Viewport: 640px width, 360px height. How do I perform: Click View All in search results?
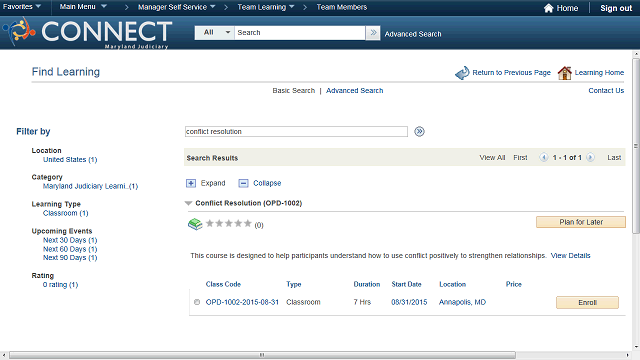coord(492,158)
